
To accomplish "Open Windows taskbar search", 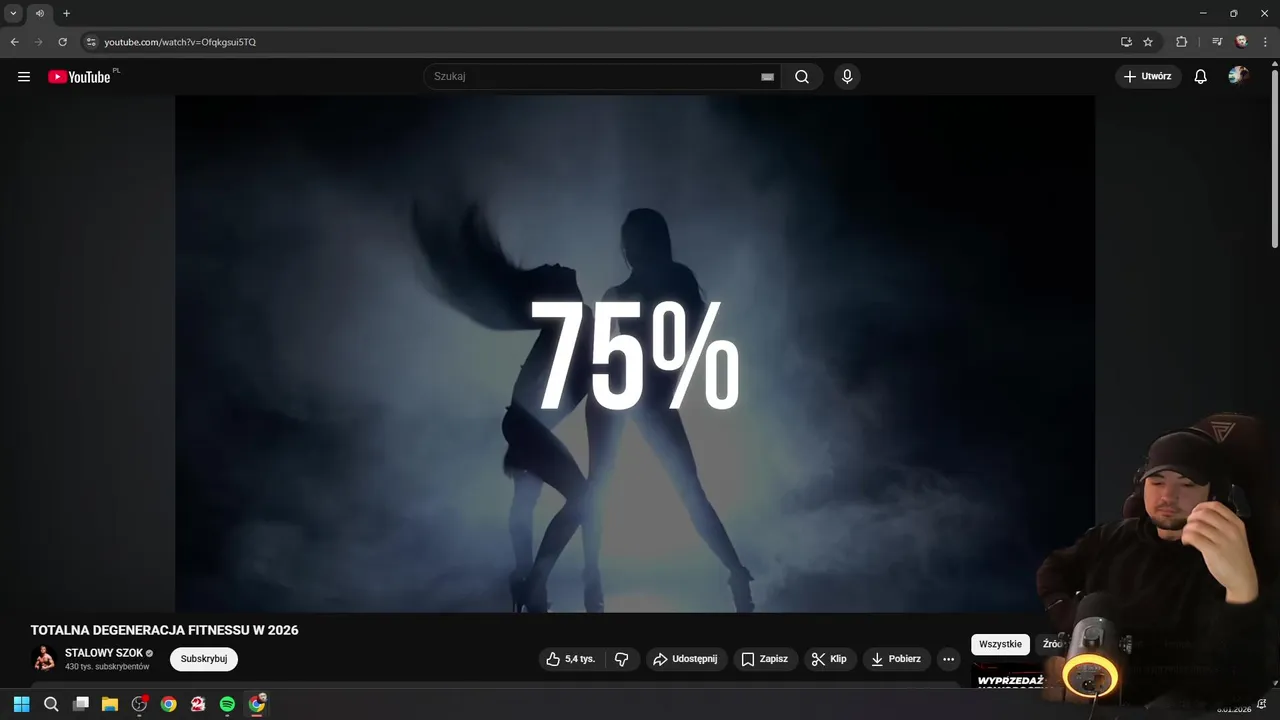I will [51, 704].
